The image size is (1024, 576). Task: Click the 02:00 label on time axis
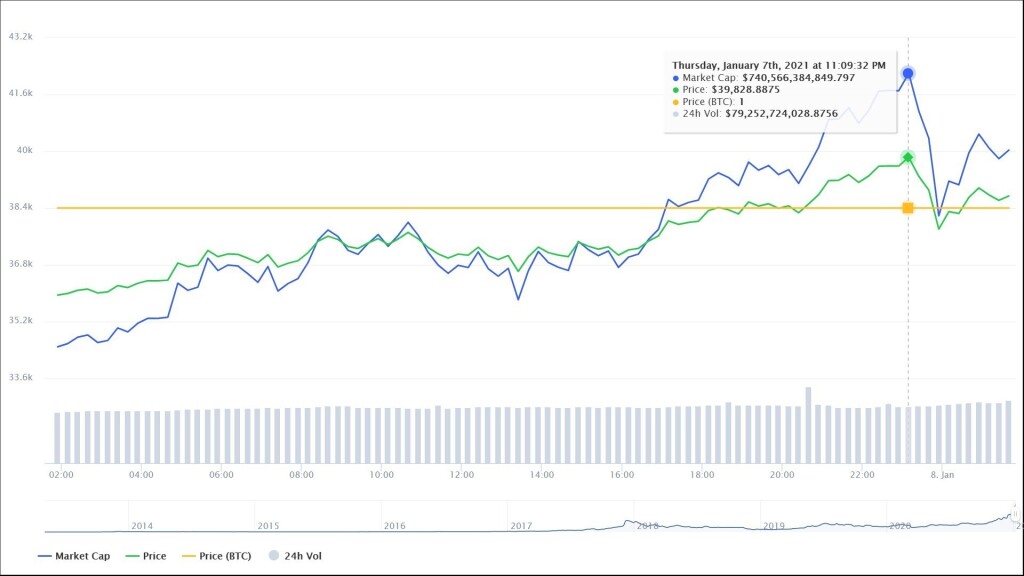(61, 475)
